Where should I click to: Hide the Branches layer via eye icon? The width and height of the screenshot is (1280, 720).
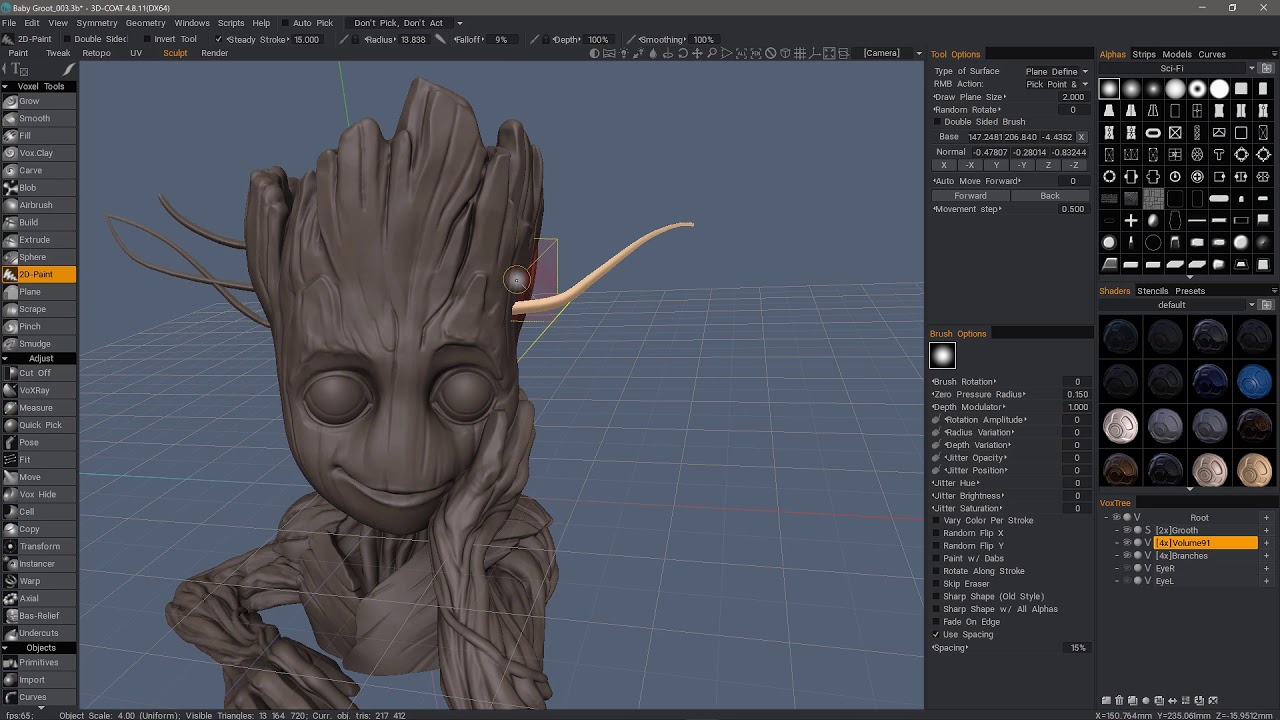pos(1127,556)
